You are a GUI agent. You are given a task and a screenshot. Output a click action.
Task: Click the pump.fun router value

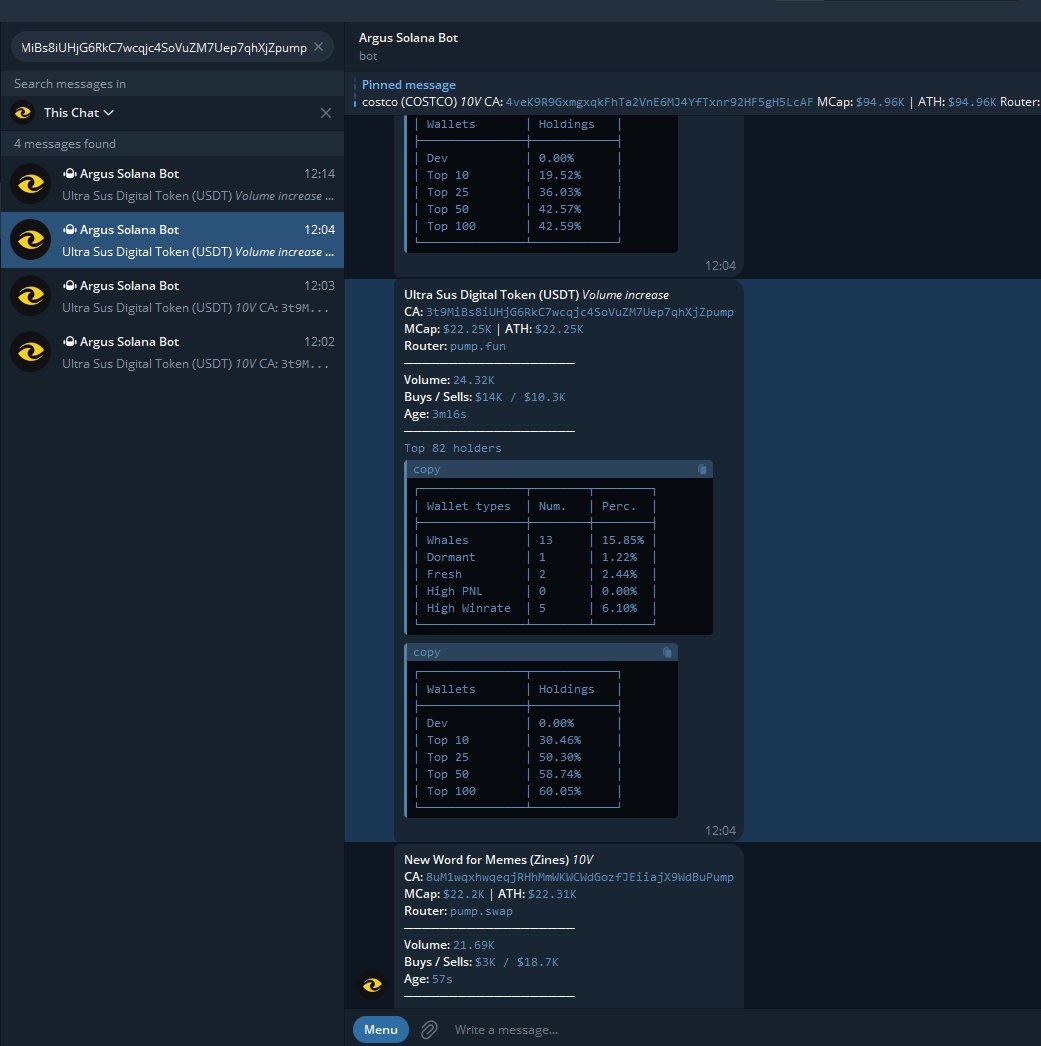tap(477, 346)
